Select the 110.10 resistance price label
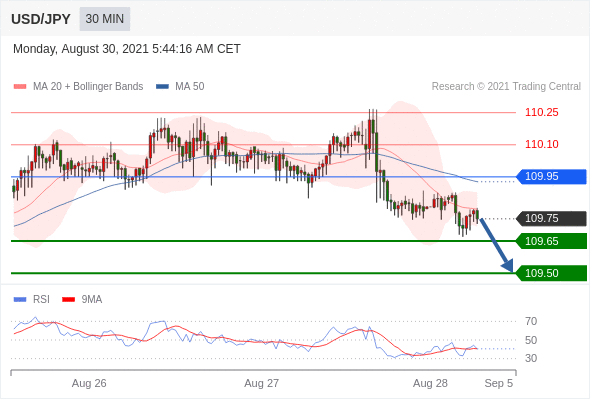Image resolution: width=590 pixels, height=400 pixels. [541, 144]
